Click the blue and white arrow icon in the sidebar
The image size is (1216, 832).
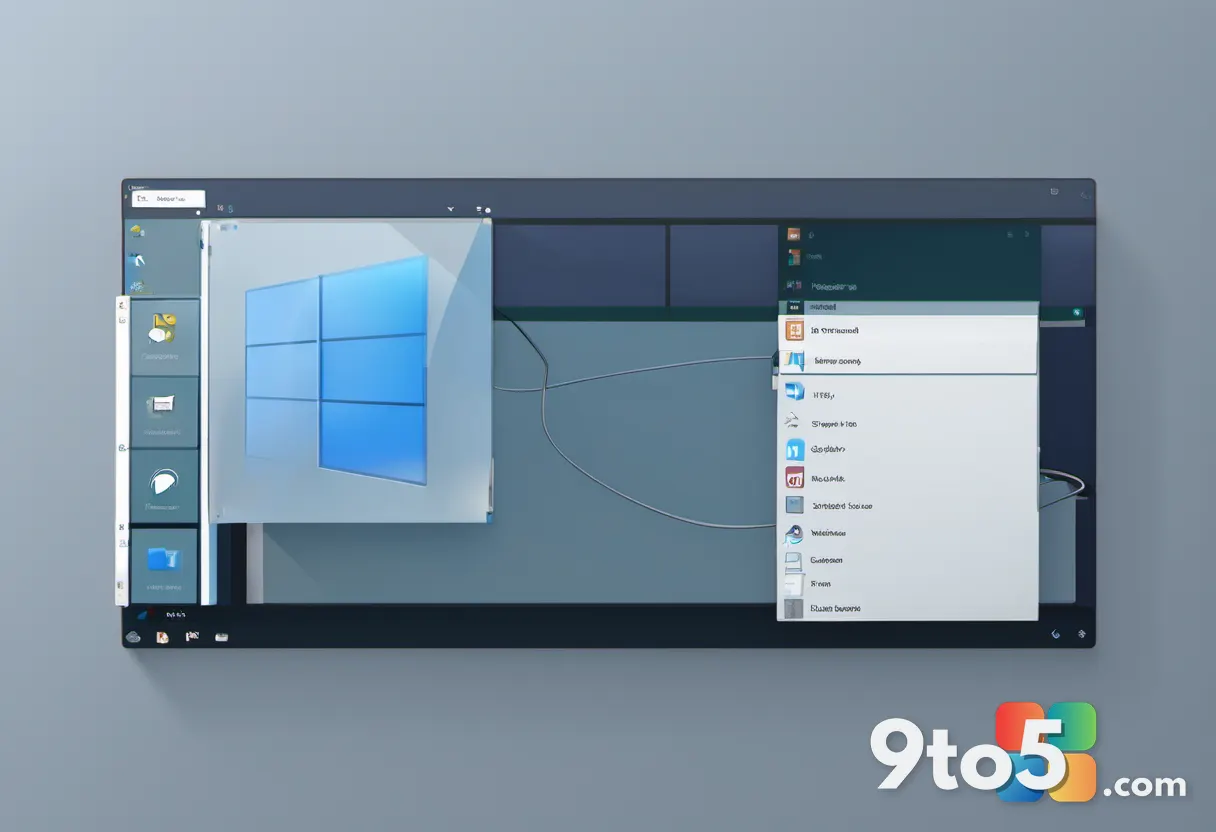(x=137, y=261)
